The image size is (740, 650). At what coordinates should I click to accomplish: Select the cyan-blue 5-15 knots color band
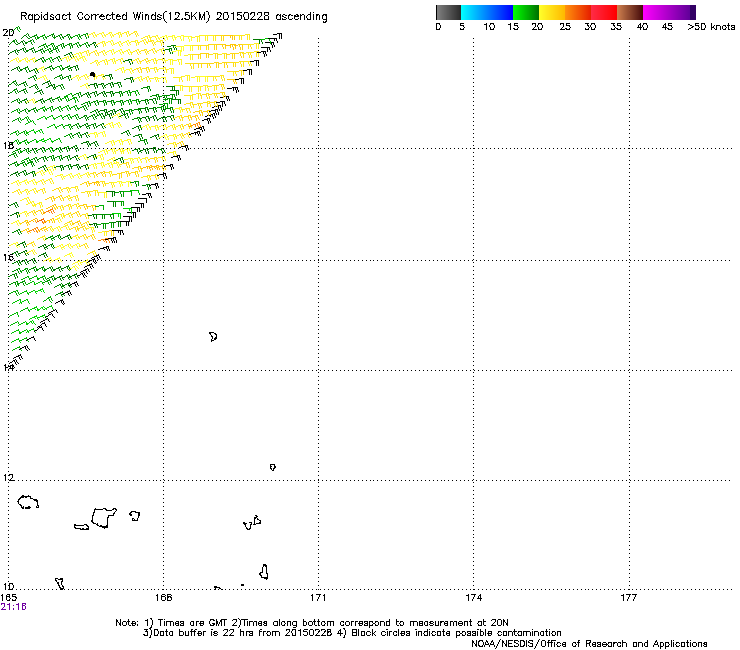(487, 12)
